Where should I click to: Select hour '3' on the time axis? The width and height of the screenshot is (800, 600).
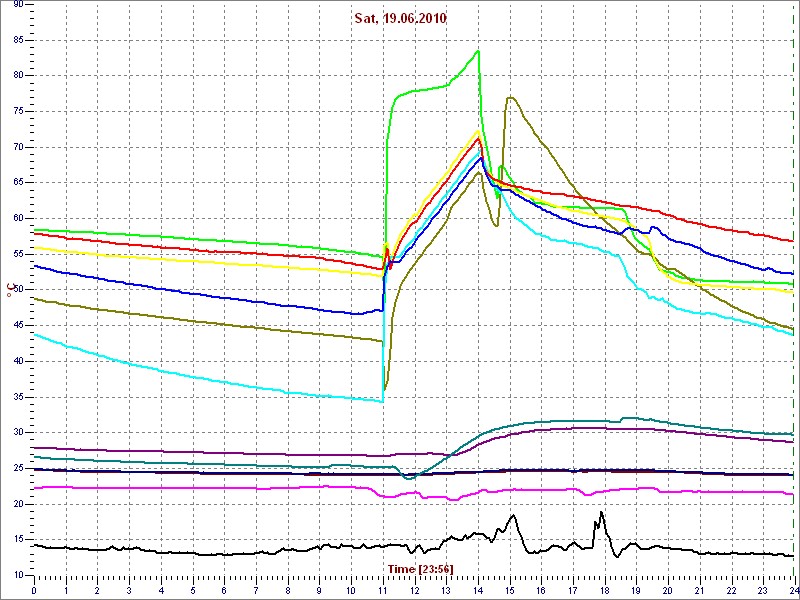coord(129,590)
